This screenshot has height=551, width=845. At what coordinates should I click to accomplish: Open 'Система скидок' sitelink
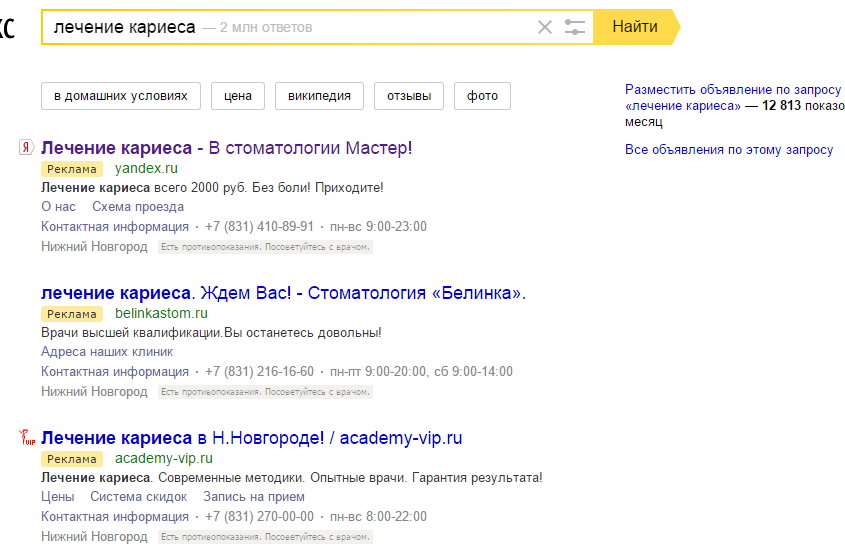click(138, 497)
